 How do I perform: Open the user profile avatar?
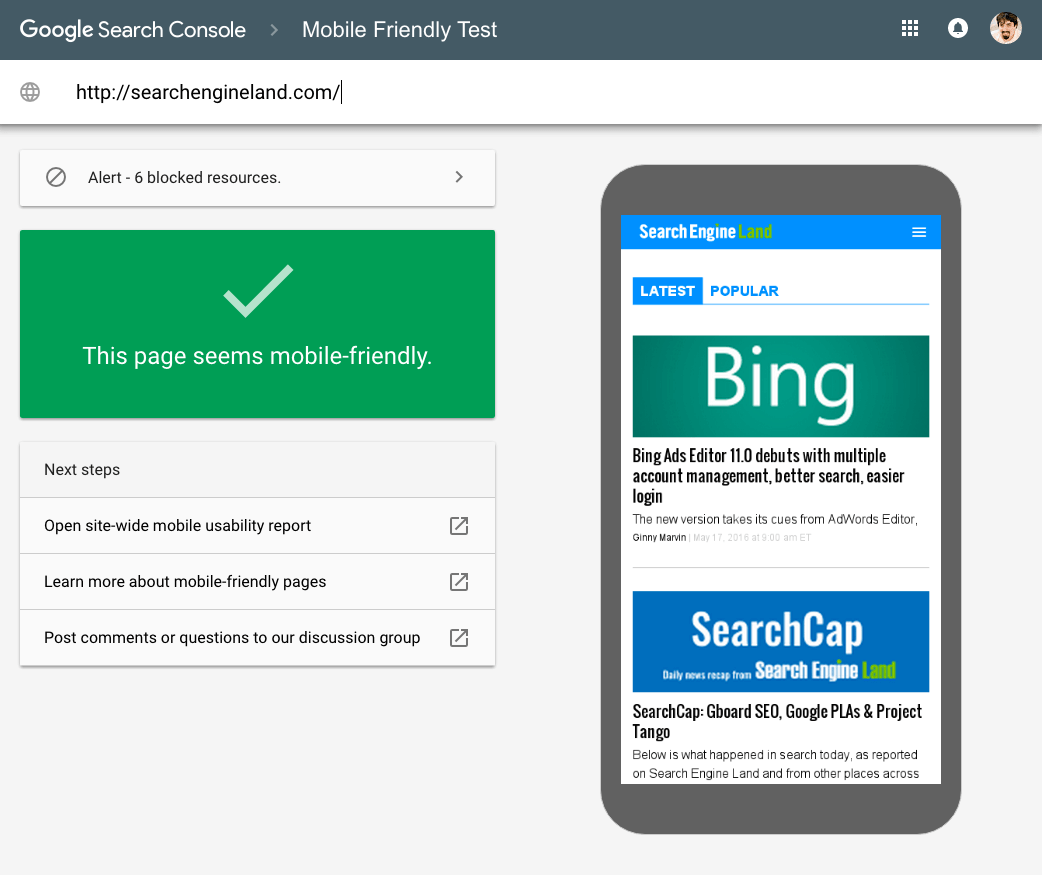point(1006,29)
